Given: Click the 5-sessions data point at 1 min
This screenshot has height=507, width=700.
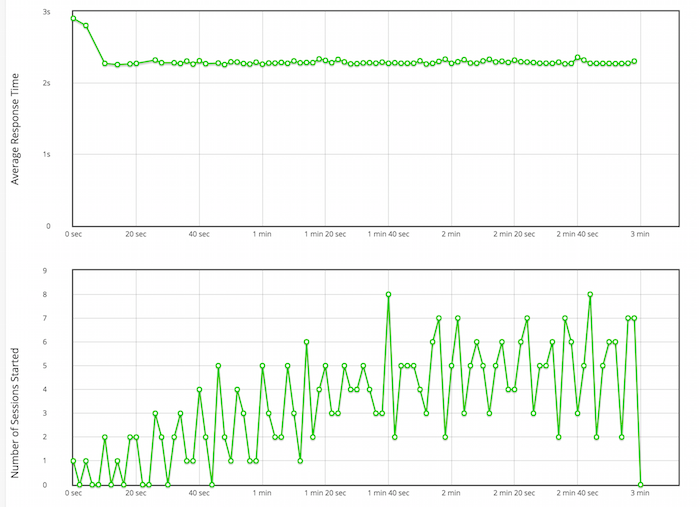Looking at the screenshot, I should coord(262,366).
